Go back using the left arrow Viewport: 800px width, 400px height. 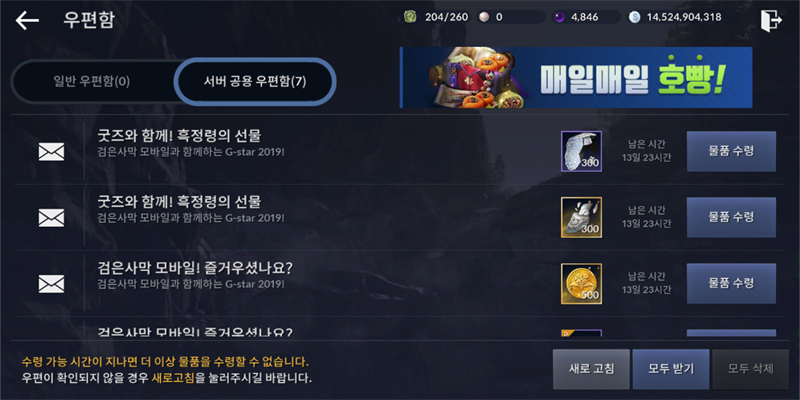[27, 20]
